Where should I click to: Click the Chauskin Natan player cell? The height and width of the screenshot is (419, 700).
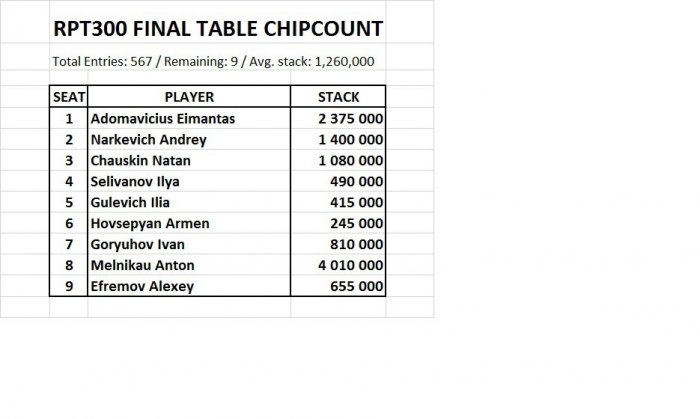pyautogui.click(x=141, y=160)
